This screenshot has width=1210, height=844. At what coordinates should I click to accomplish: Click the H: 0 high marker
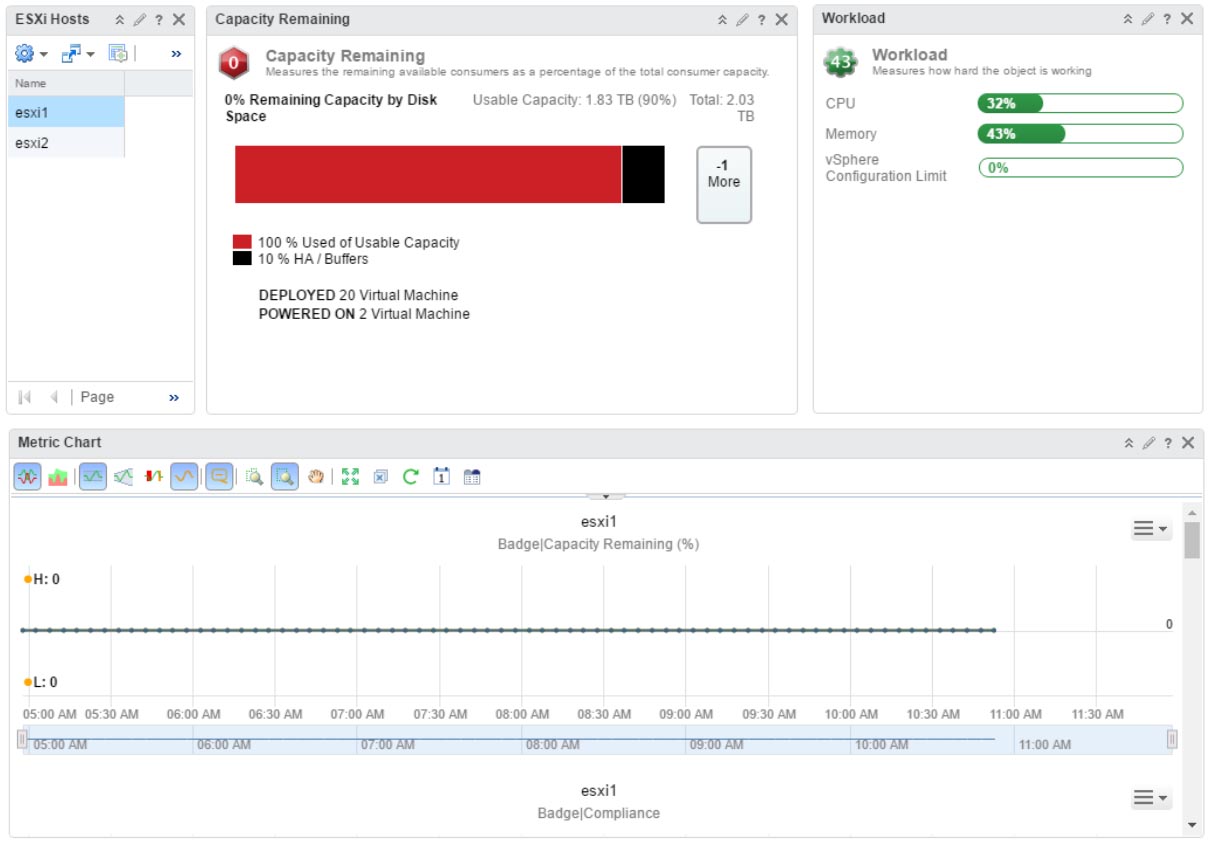pos(42,579)
